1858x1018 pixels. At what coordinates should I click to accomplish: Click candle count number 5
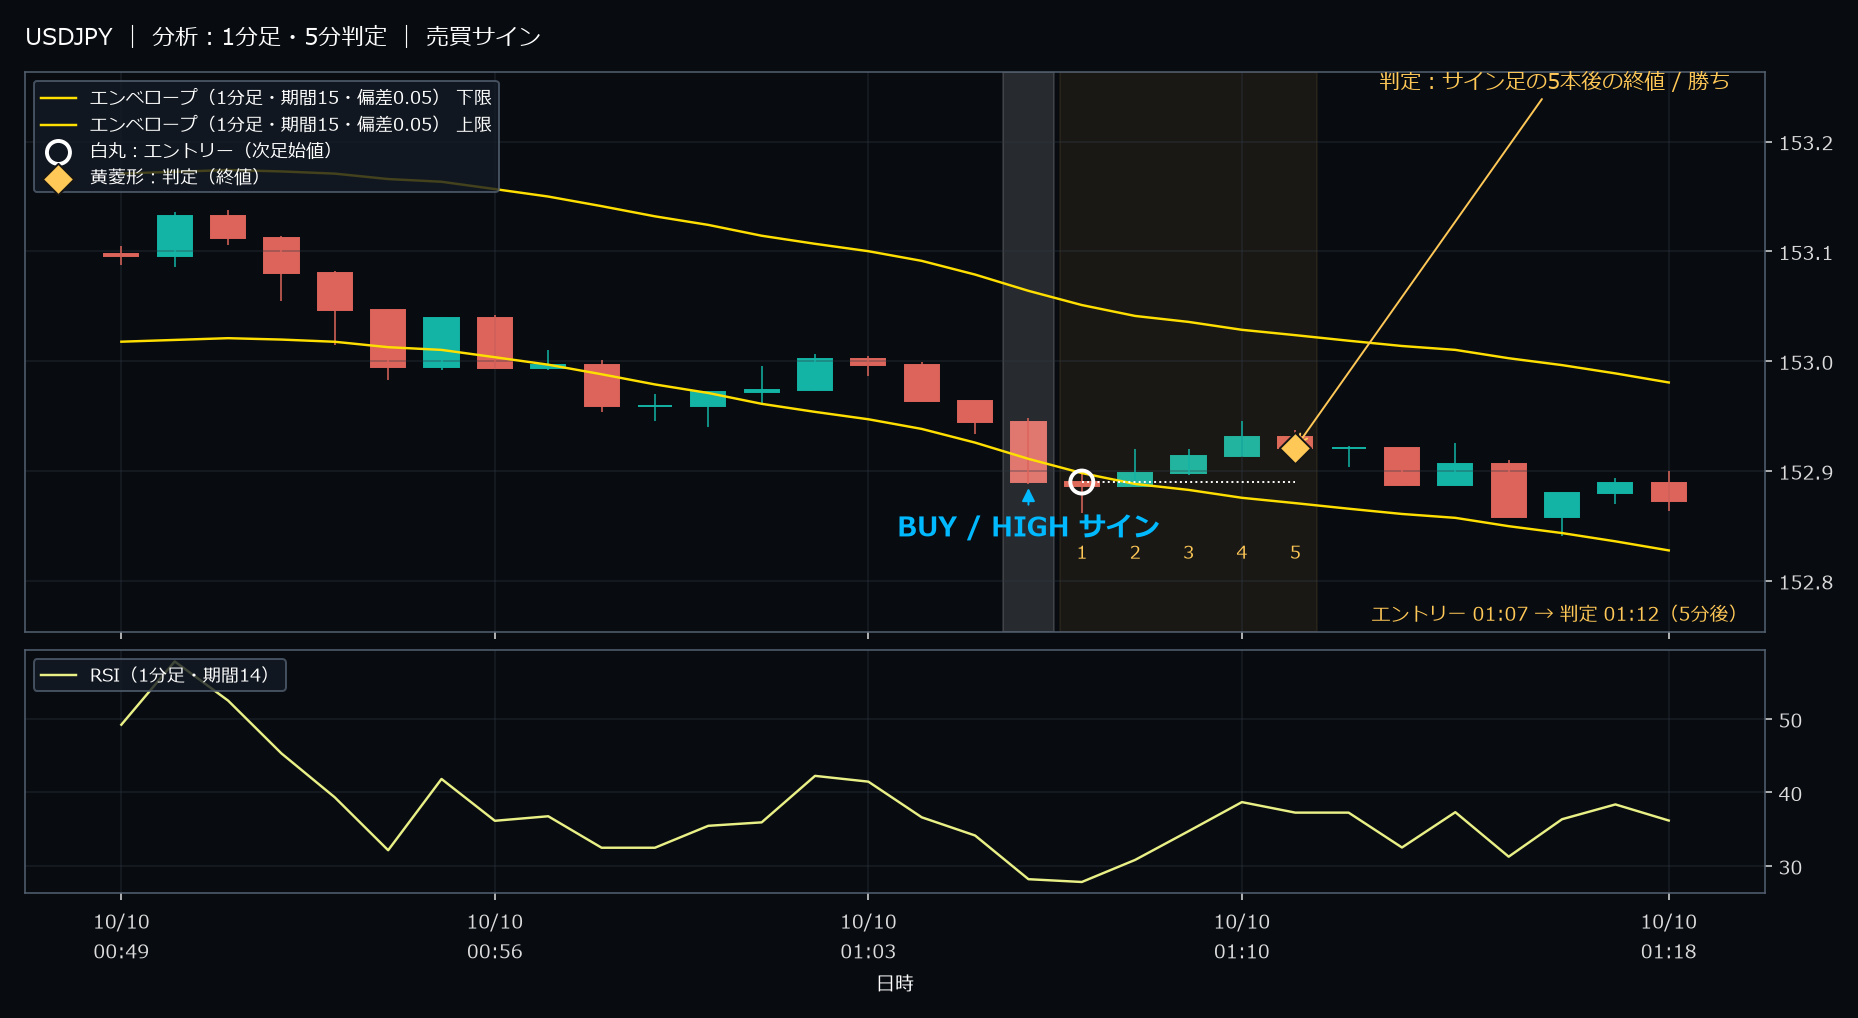click(1295, 553)
